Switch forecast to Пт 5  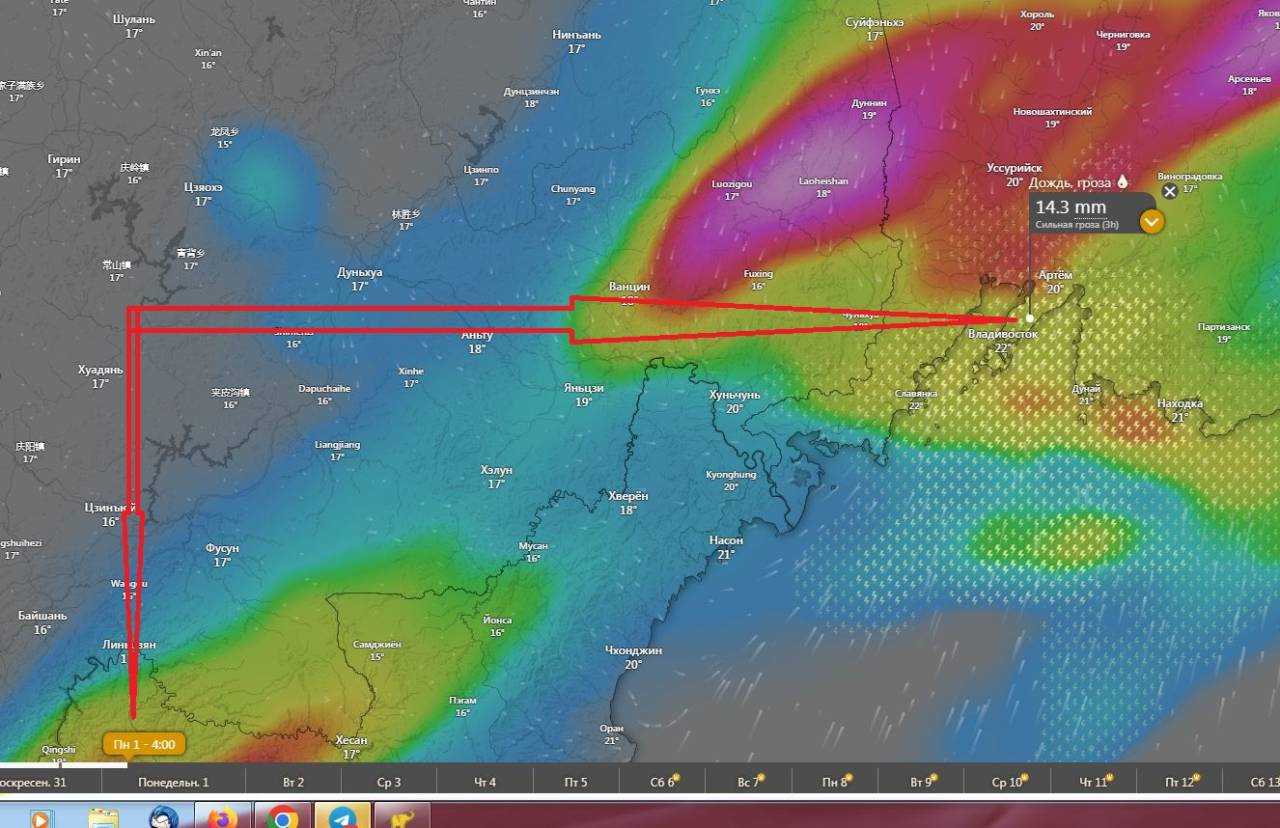point(576,782)
